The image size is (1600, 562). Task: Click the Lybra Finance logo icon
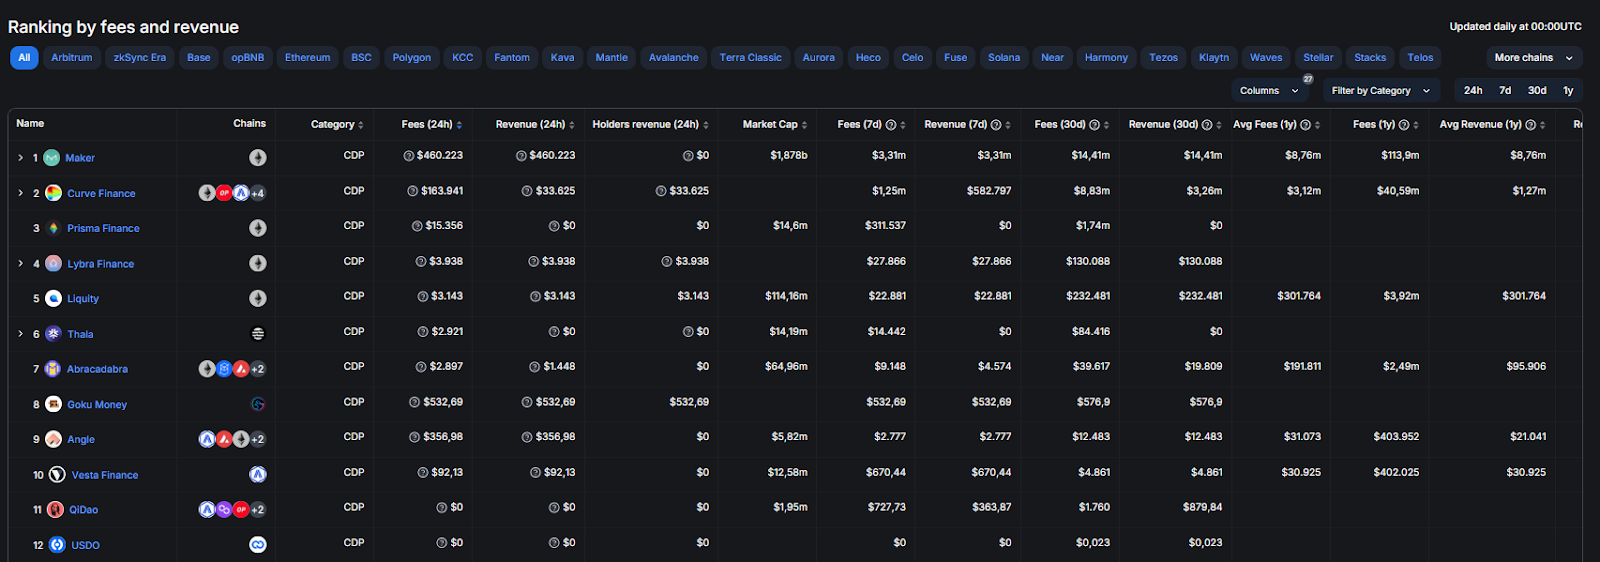tap(53, 264)
